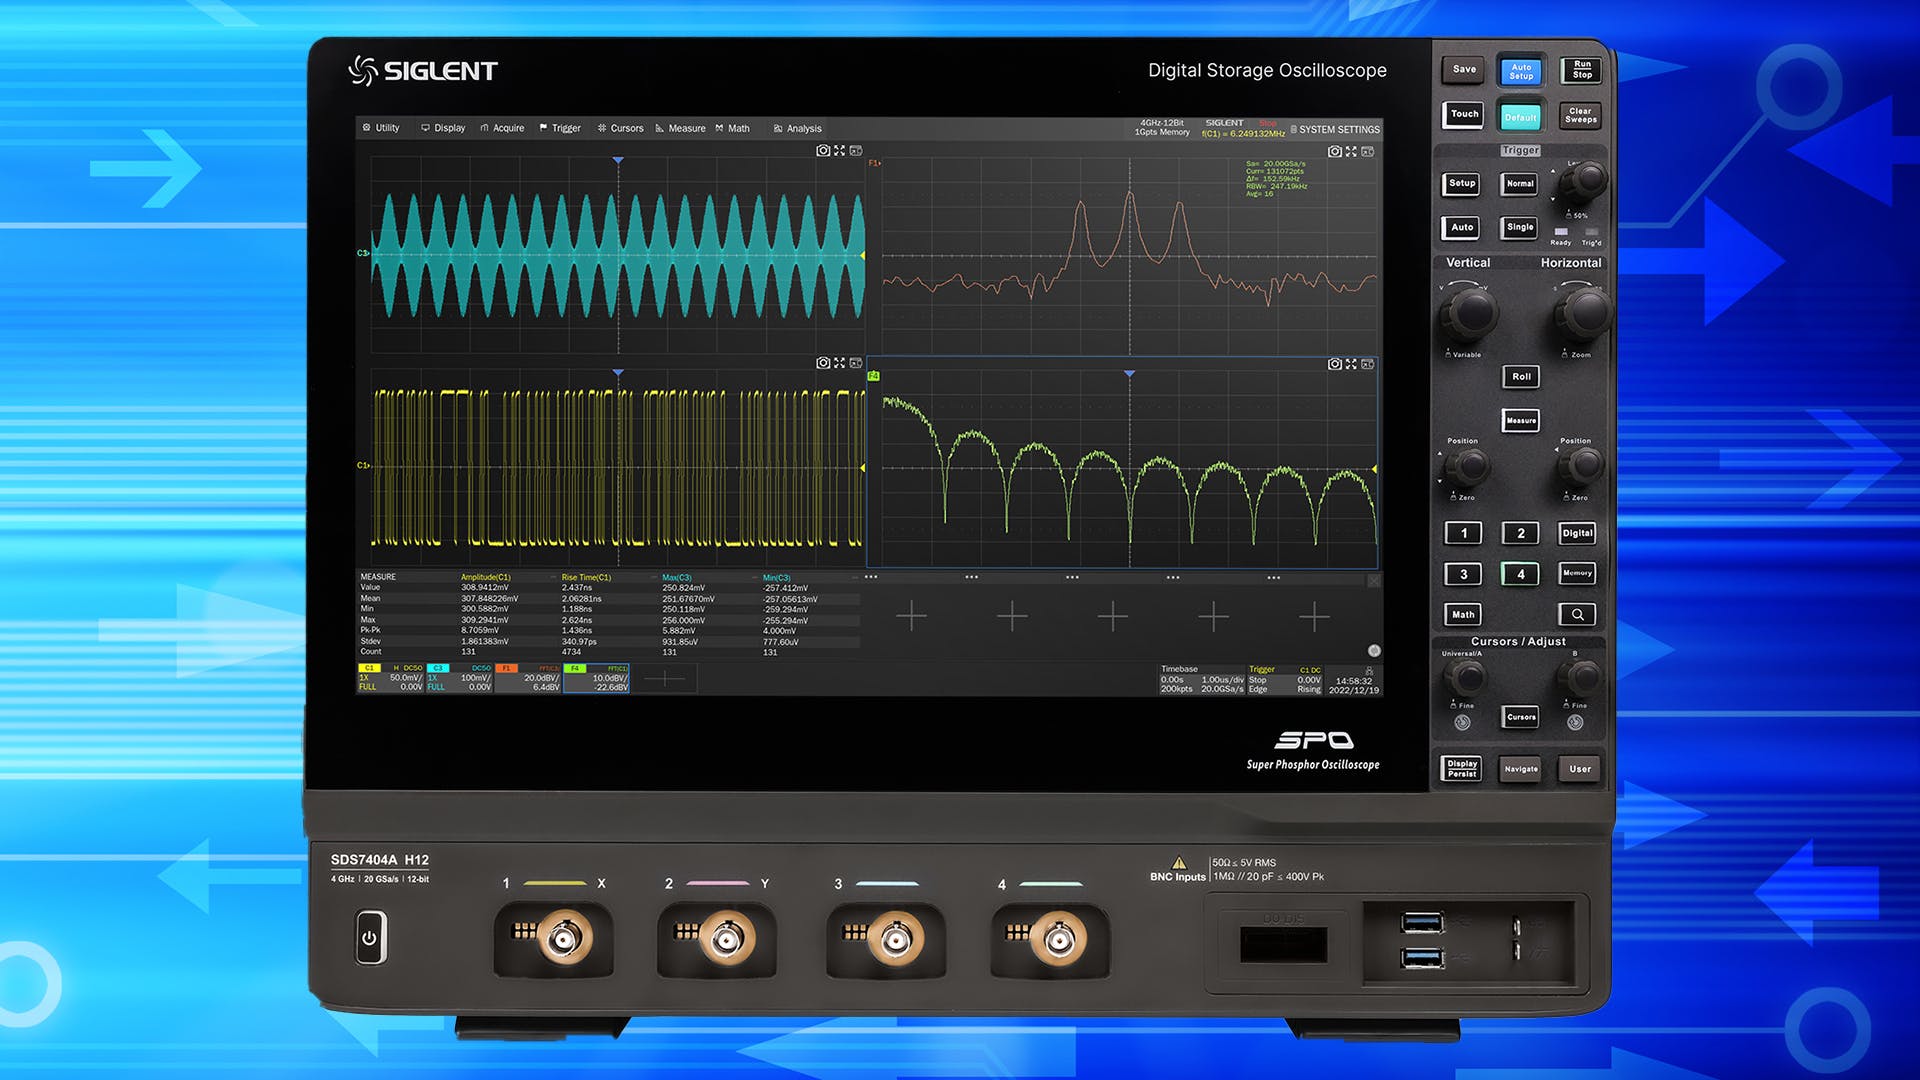Toggle the Run Stop button
This screenshot has height=1080, width=1920.
(x=1581, y=70)
